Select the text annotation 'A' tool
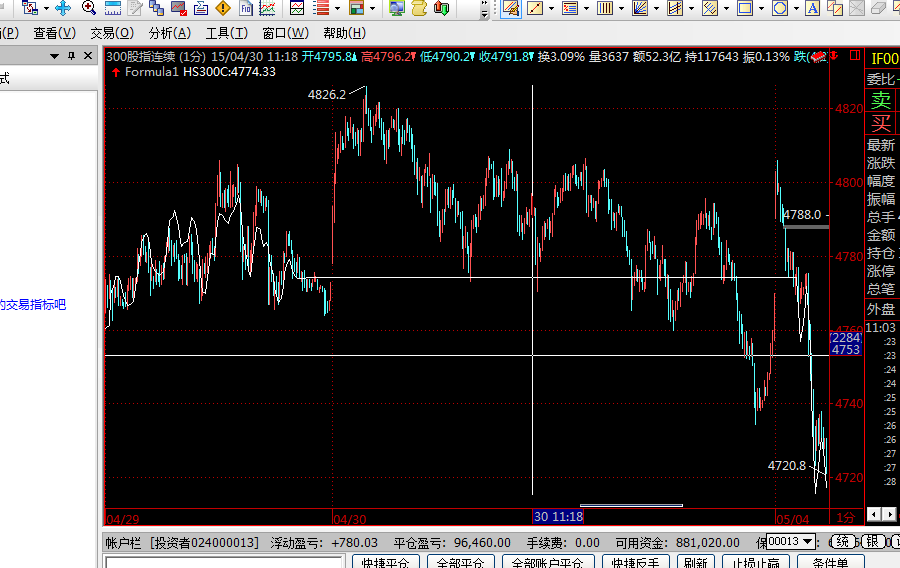 (812, 8)
